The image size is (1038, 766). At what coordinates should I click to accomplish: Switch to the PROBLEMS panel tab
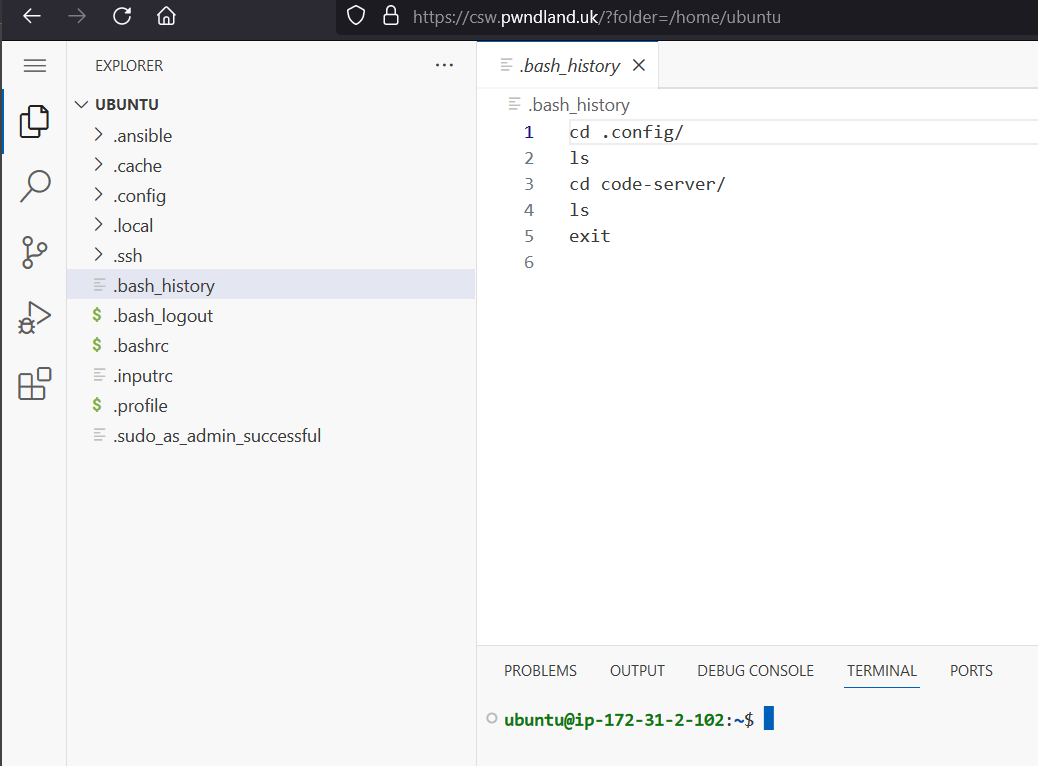coord(540,671)
